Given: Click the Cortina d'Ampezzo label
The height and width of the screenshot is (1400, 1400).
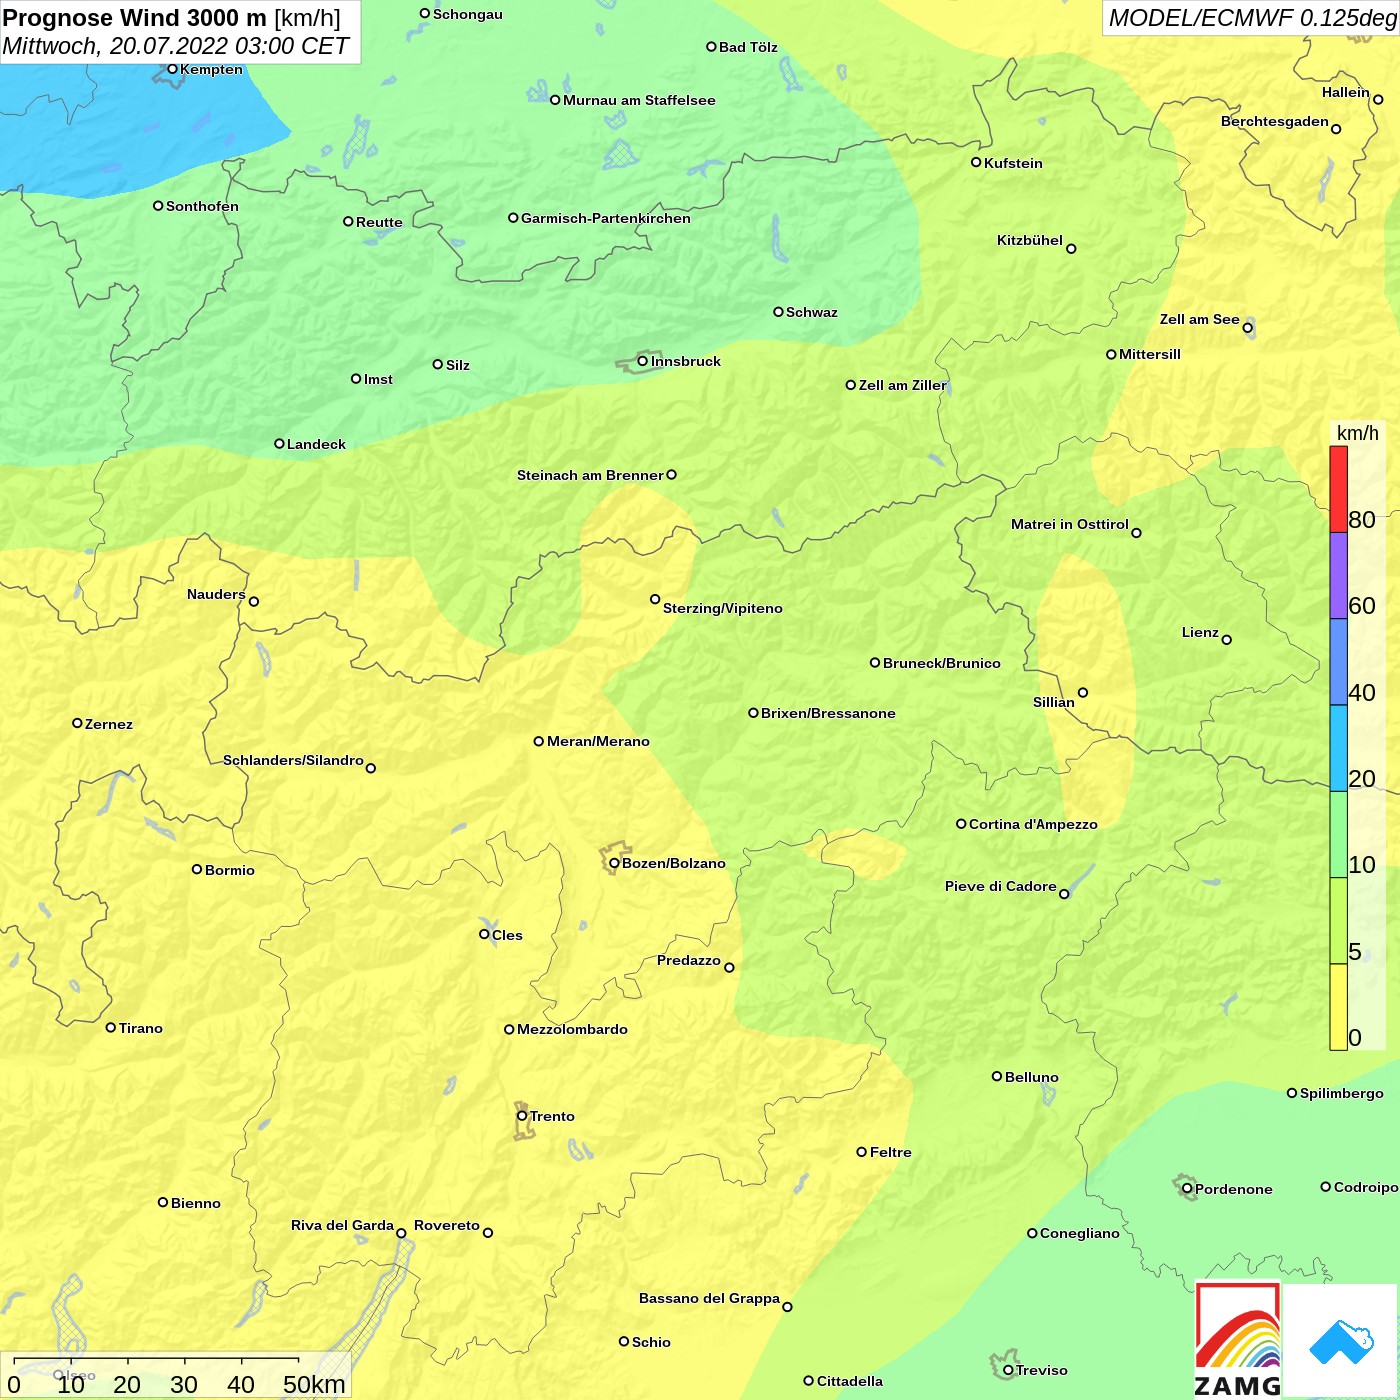Looking at the screenshot, I should 1033,824.
